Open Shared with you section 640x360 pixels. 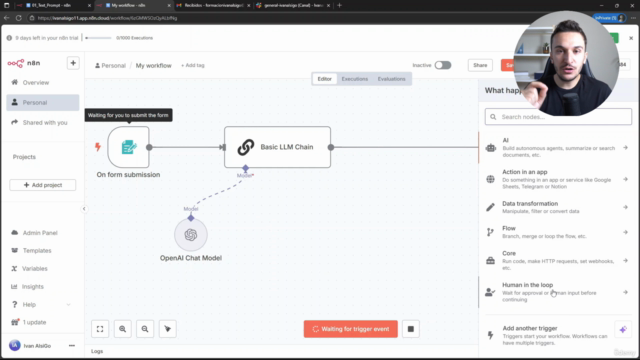coord(42,122)
